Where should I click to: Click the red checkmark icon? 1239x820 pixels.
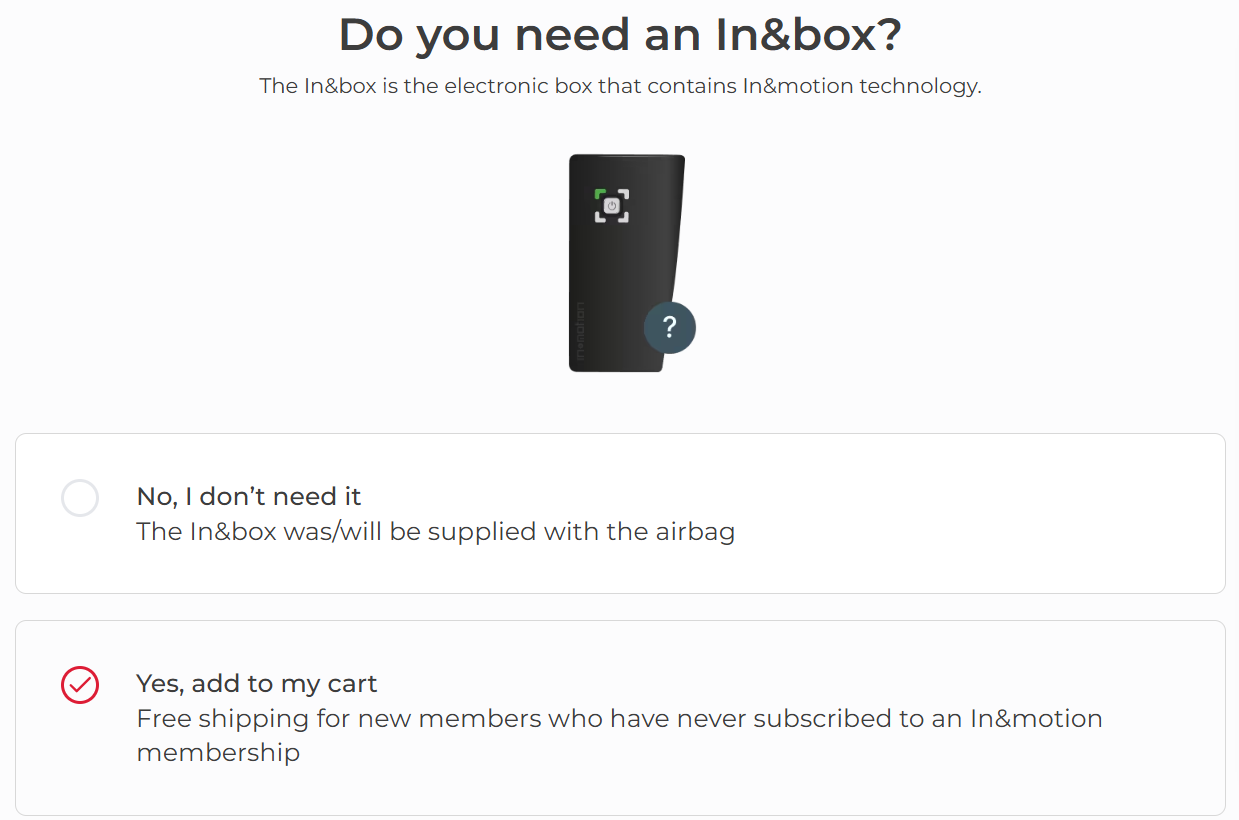[80, 685]
